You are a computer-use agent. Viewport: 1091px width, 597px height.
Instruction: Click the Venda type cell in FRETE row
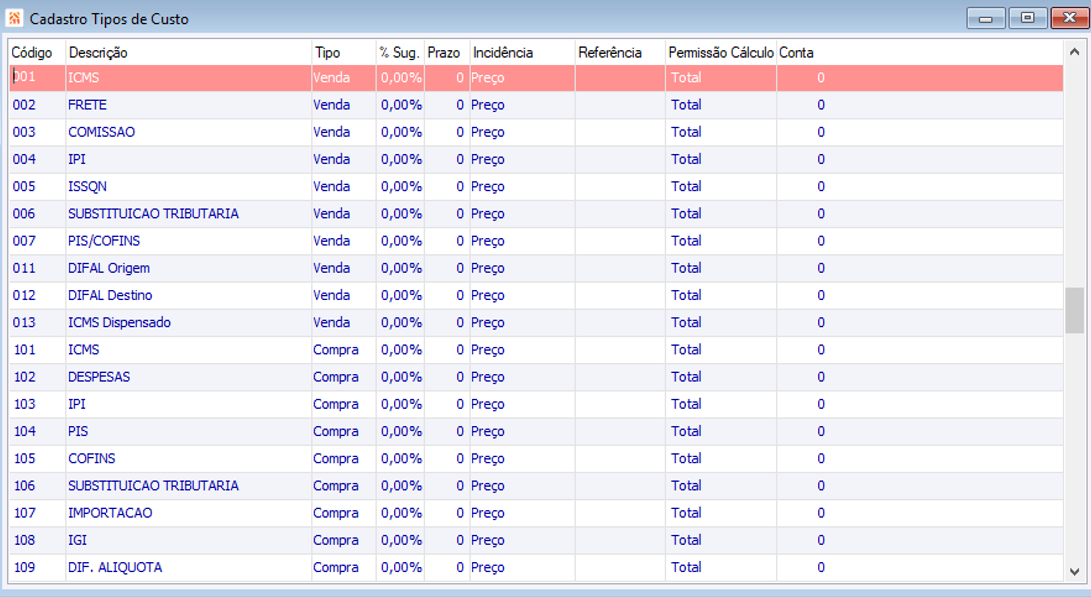344,105
